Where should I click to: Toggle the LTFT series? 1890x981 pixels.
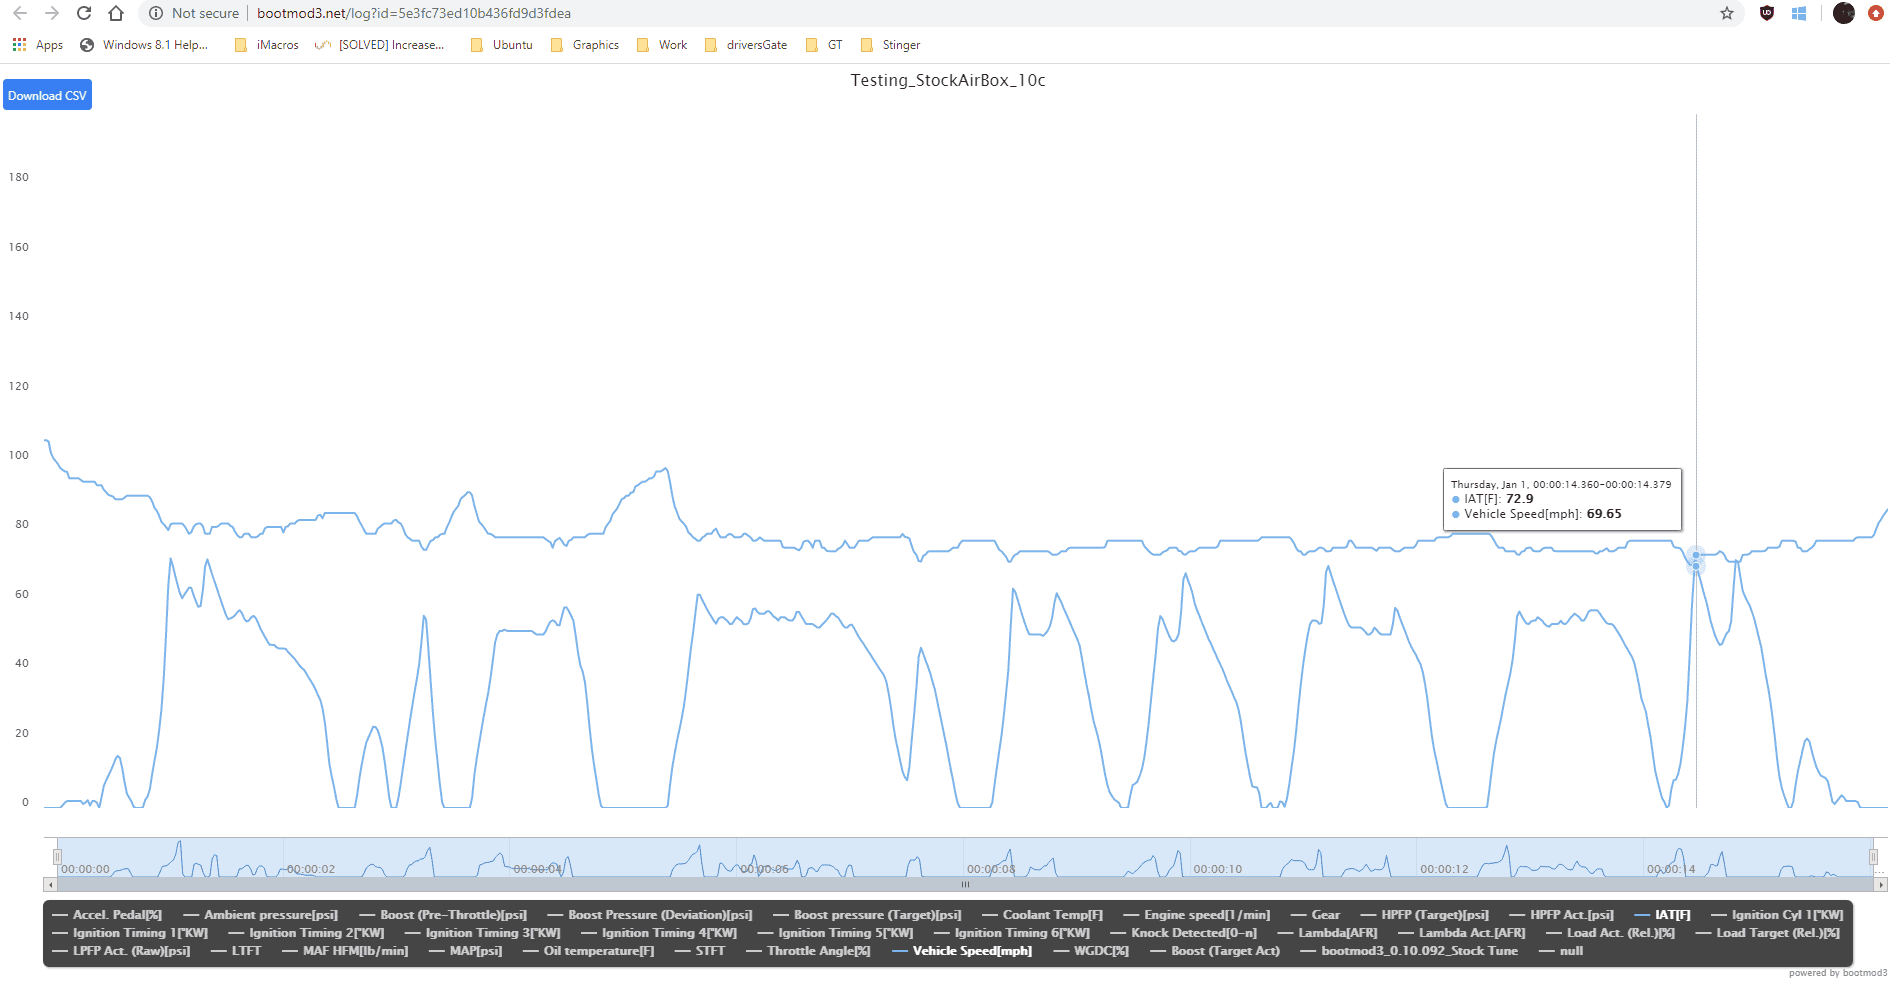(x=236, y=951)
